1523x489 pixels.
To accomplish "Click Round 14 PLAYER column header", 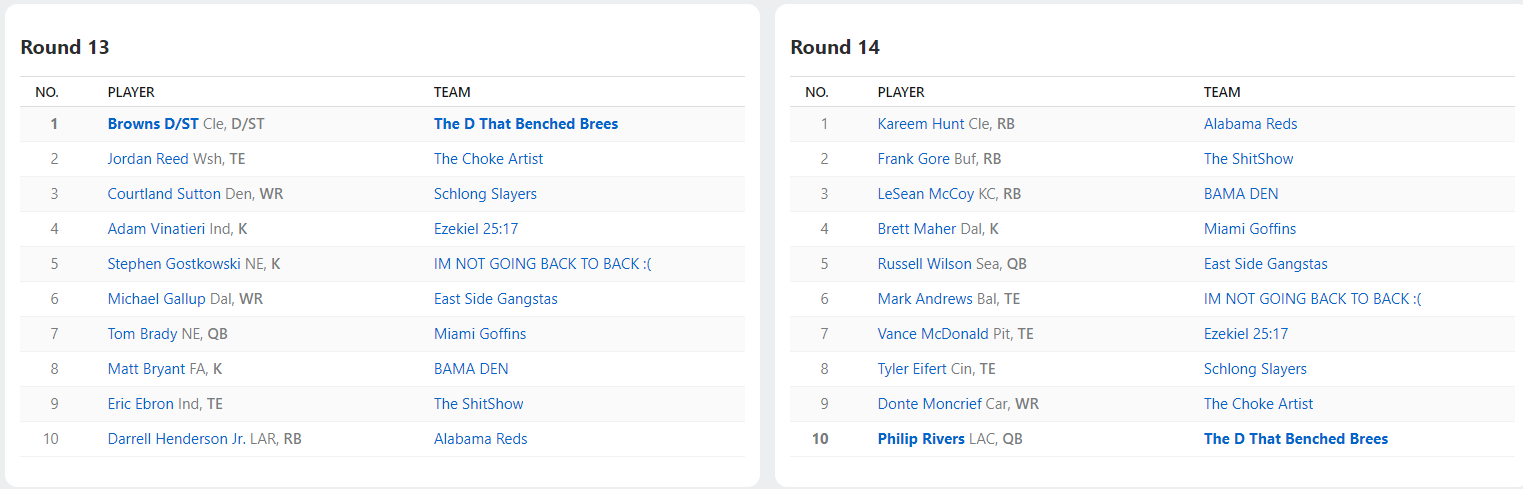I will (x=901, y=92).
